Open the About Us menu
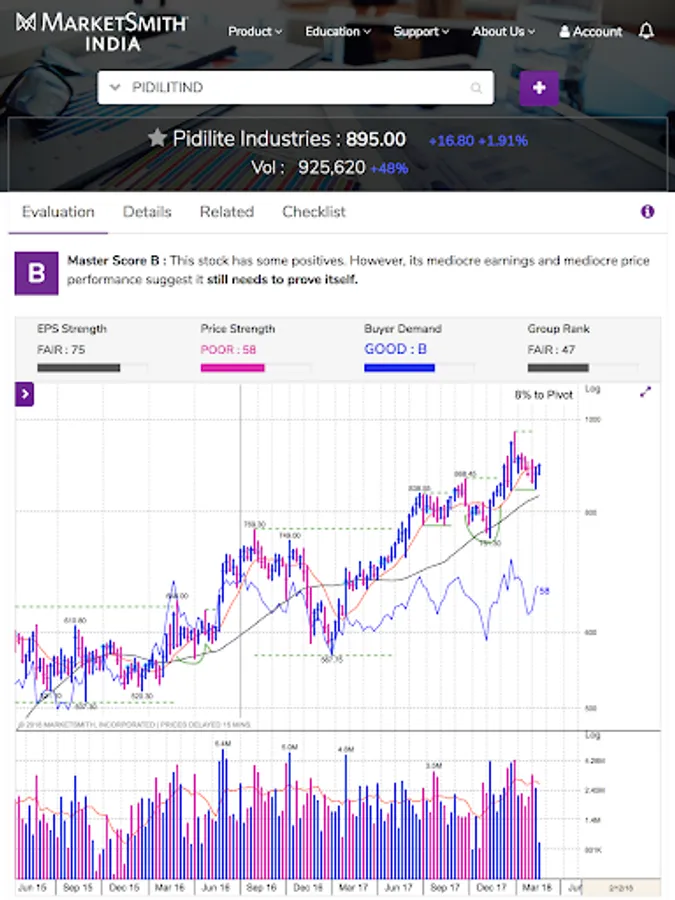The width and height of the screenshot is (675, 900). point(503,31)
